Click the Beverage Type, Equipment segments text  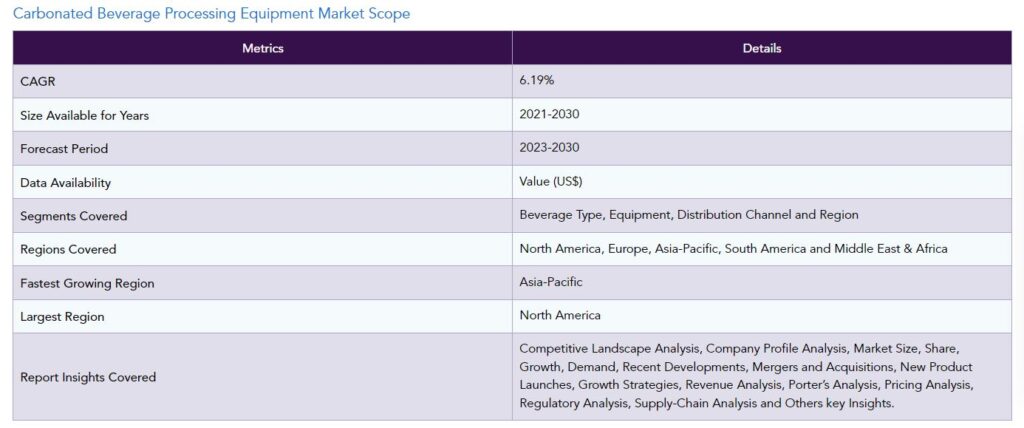689,215
